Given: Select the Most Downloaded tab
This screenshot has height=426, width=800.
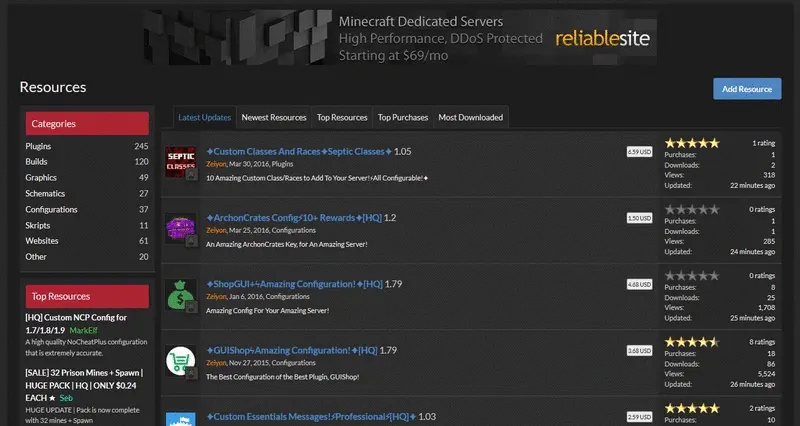Looking at the screenshot, I should pos(470,117).
